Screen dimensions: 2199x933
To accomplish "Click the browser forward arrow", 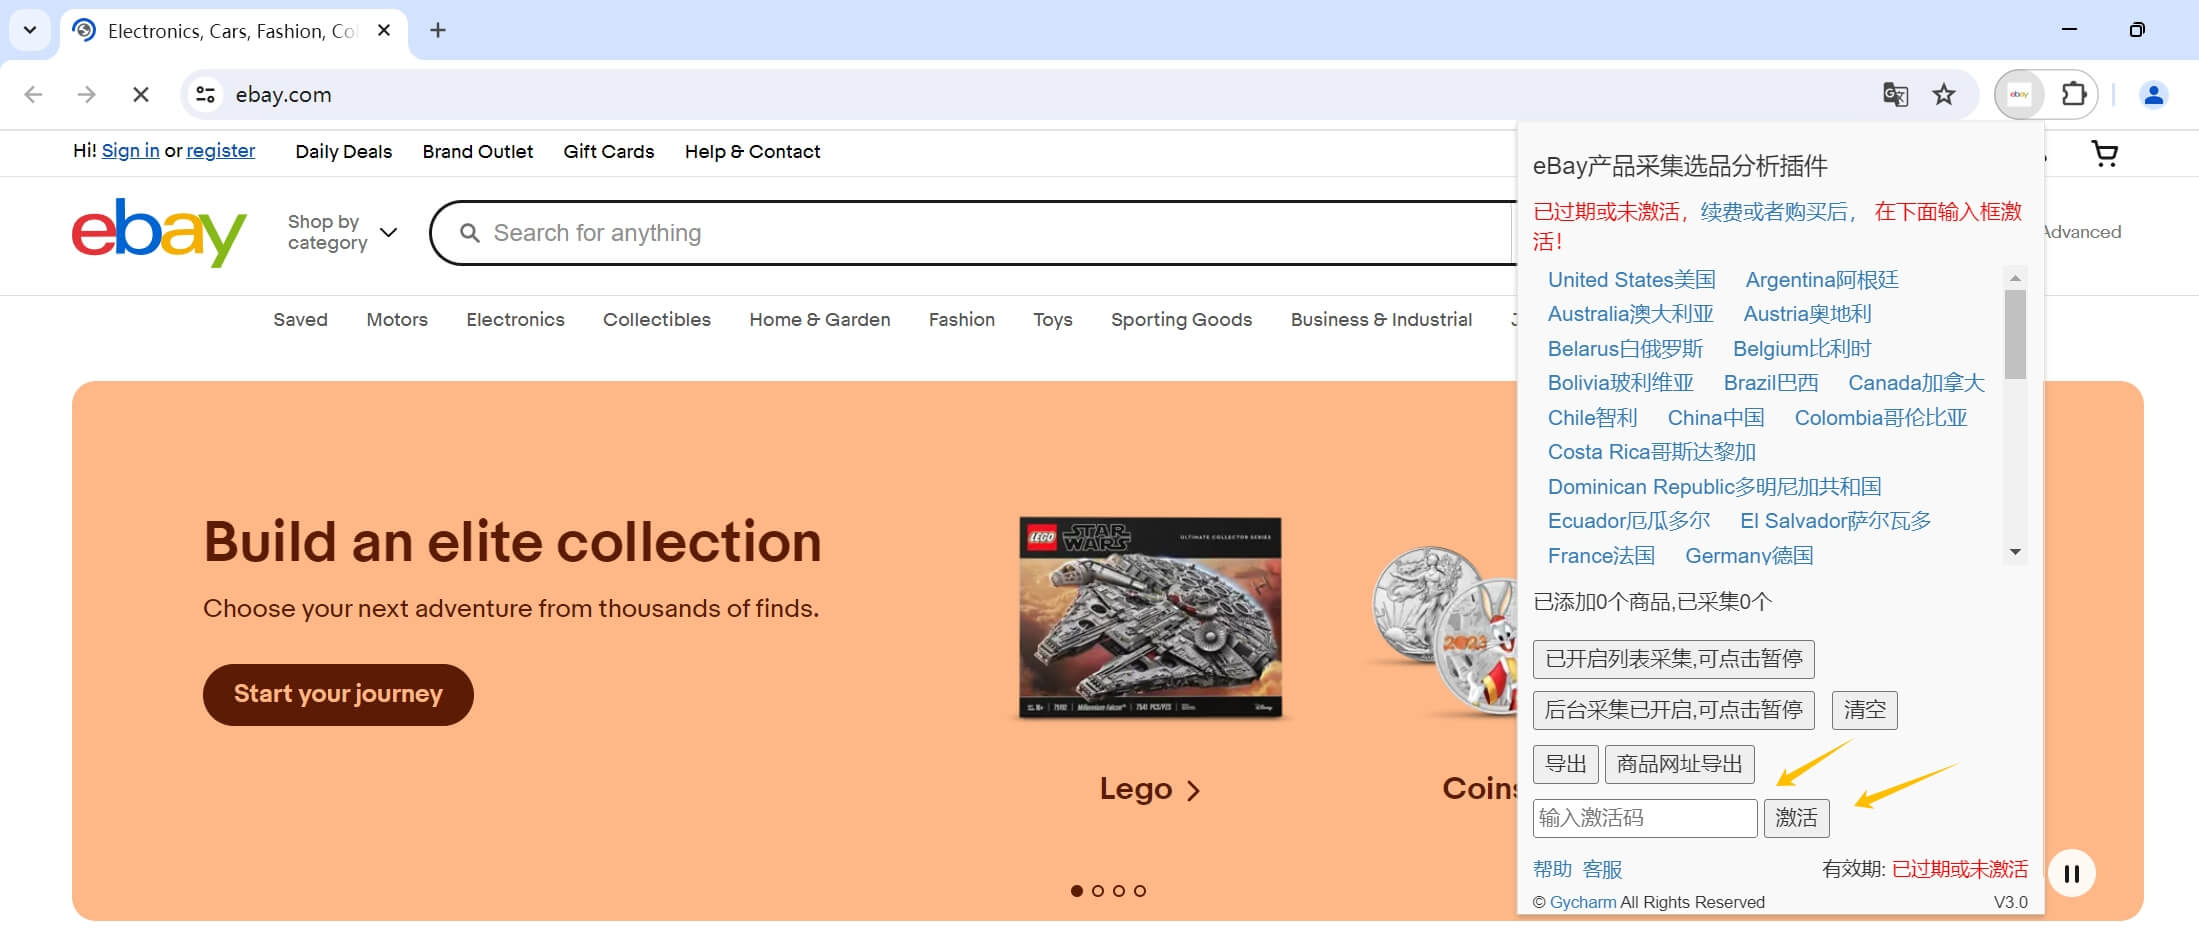I will click(x=87, y=94).
